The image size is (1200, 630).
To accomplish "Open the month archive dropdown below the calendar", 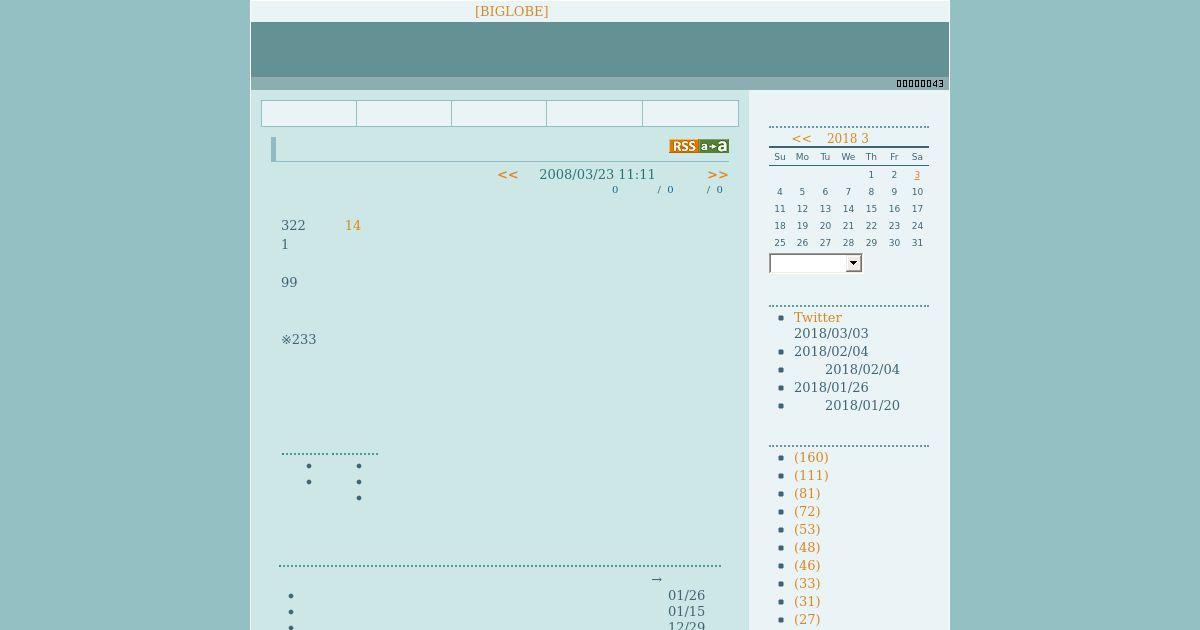I will point(815,263).
